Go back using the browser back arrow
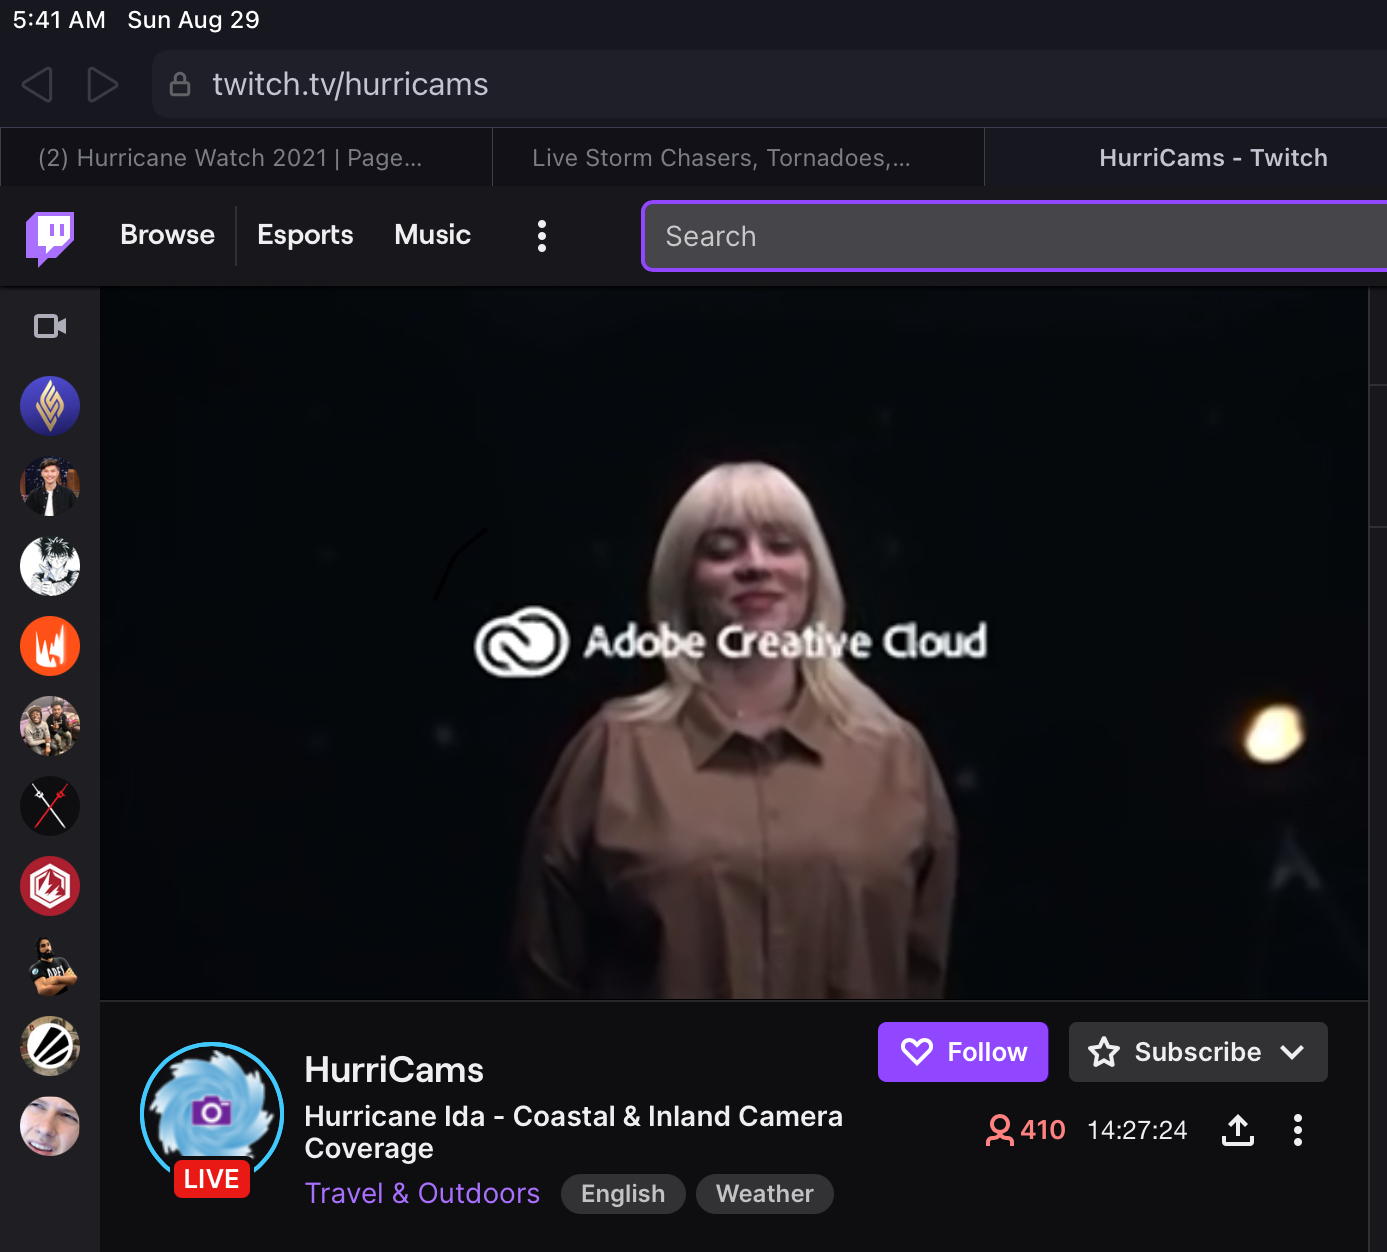Image resolution: width=1387 pixels, height=1252 pixels. click(x=37, y=85)
